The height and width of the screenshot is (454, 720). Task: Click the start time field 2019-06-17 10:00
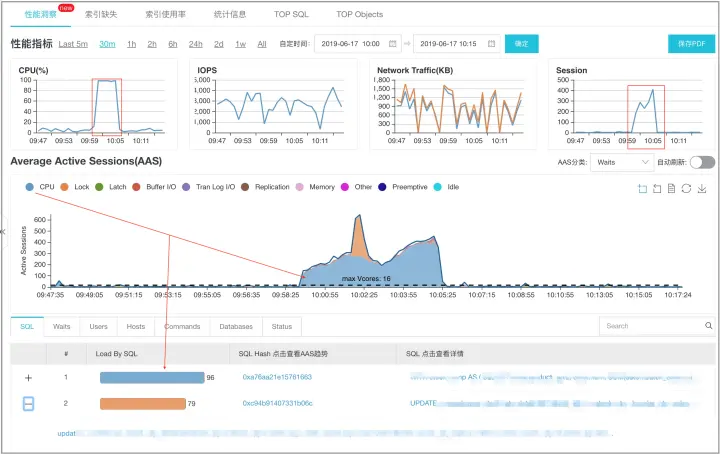tap(358, 44)
